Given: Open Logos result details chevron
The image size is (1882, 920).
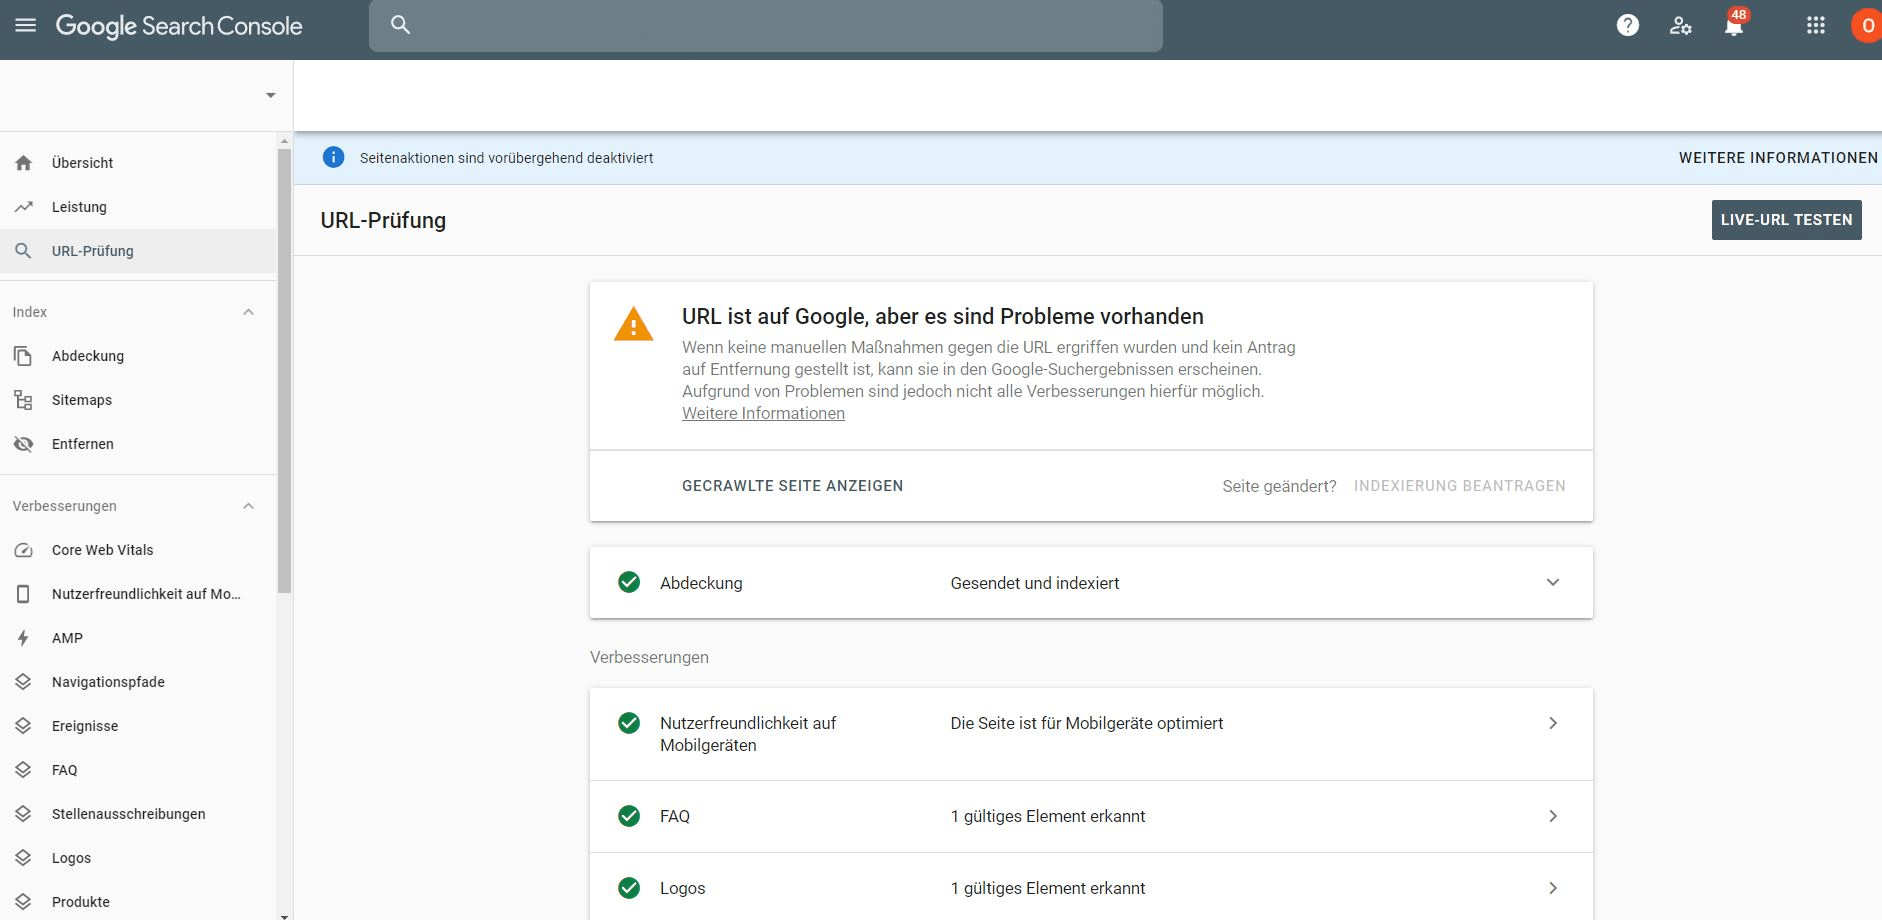Looking at the screenshot, I should point(1553,888).
